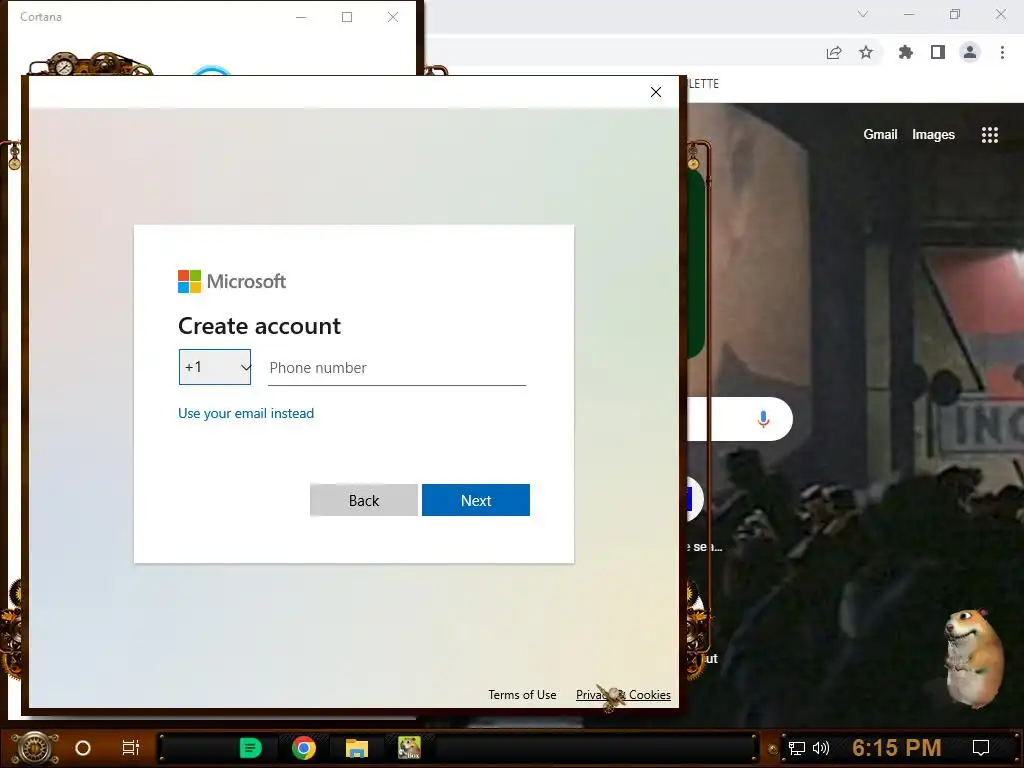The height and width of the screenshot is (768, 1024).
Task: Open green chat app on taskbar
Action: (250, 748)
